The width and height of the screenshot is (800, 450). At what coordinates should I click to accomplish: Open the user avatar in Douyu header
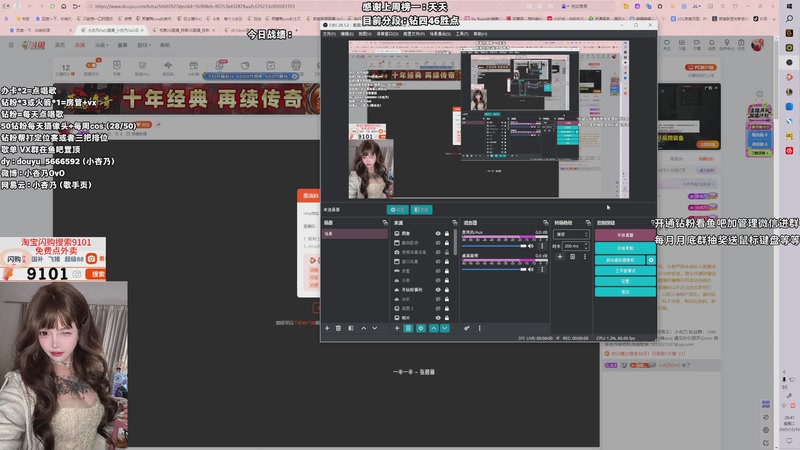(x=757, y=45)
